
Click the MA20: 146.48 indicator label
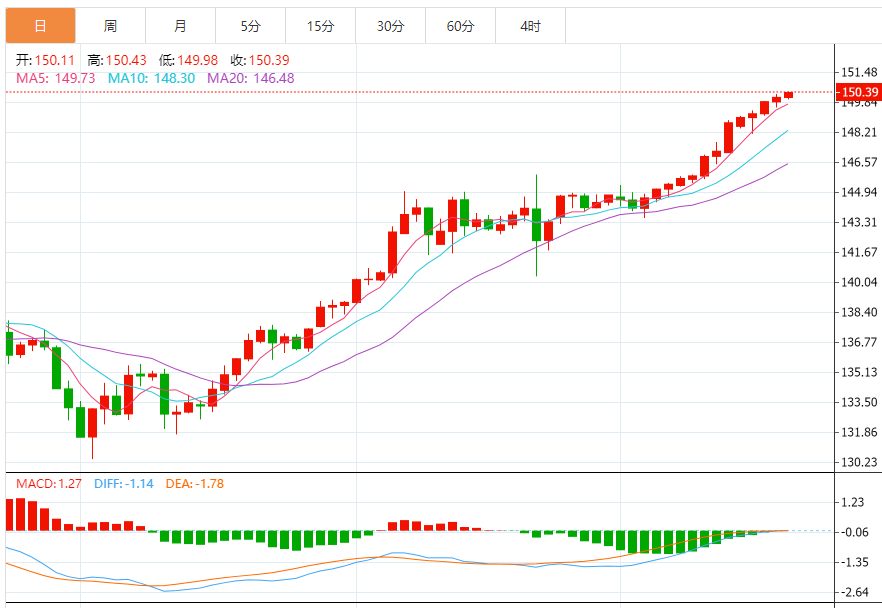point(250,78)
